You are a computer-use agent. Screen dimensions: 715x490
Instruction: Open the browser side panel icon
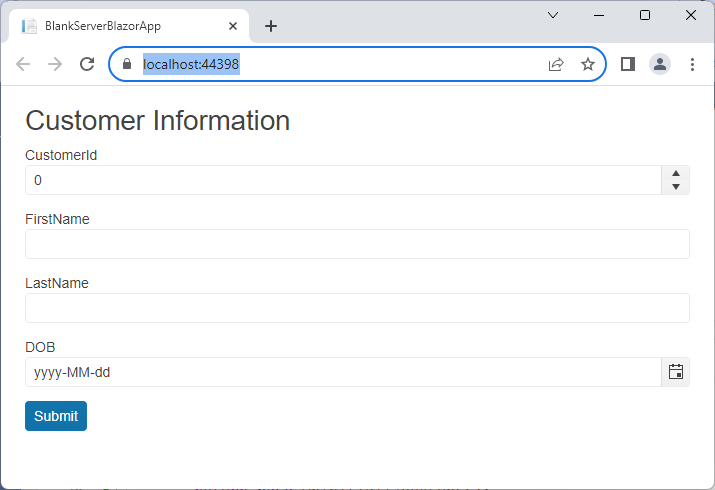628,64
